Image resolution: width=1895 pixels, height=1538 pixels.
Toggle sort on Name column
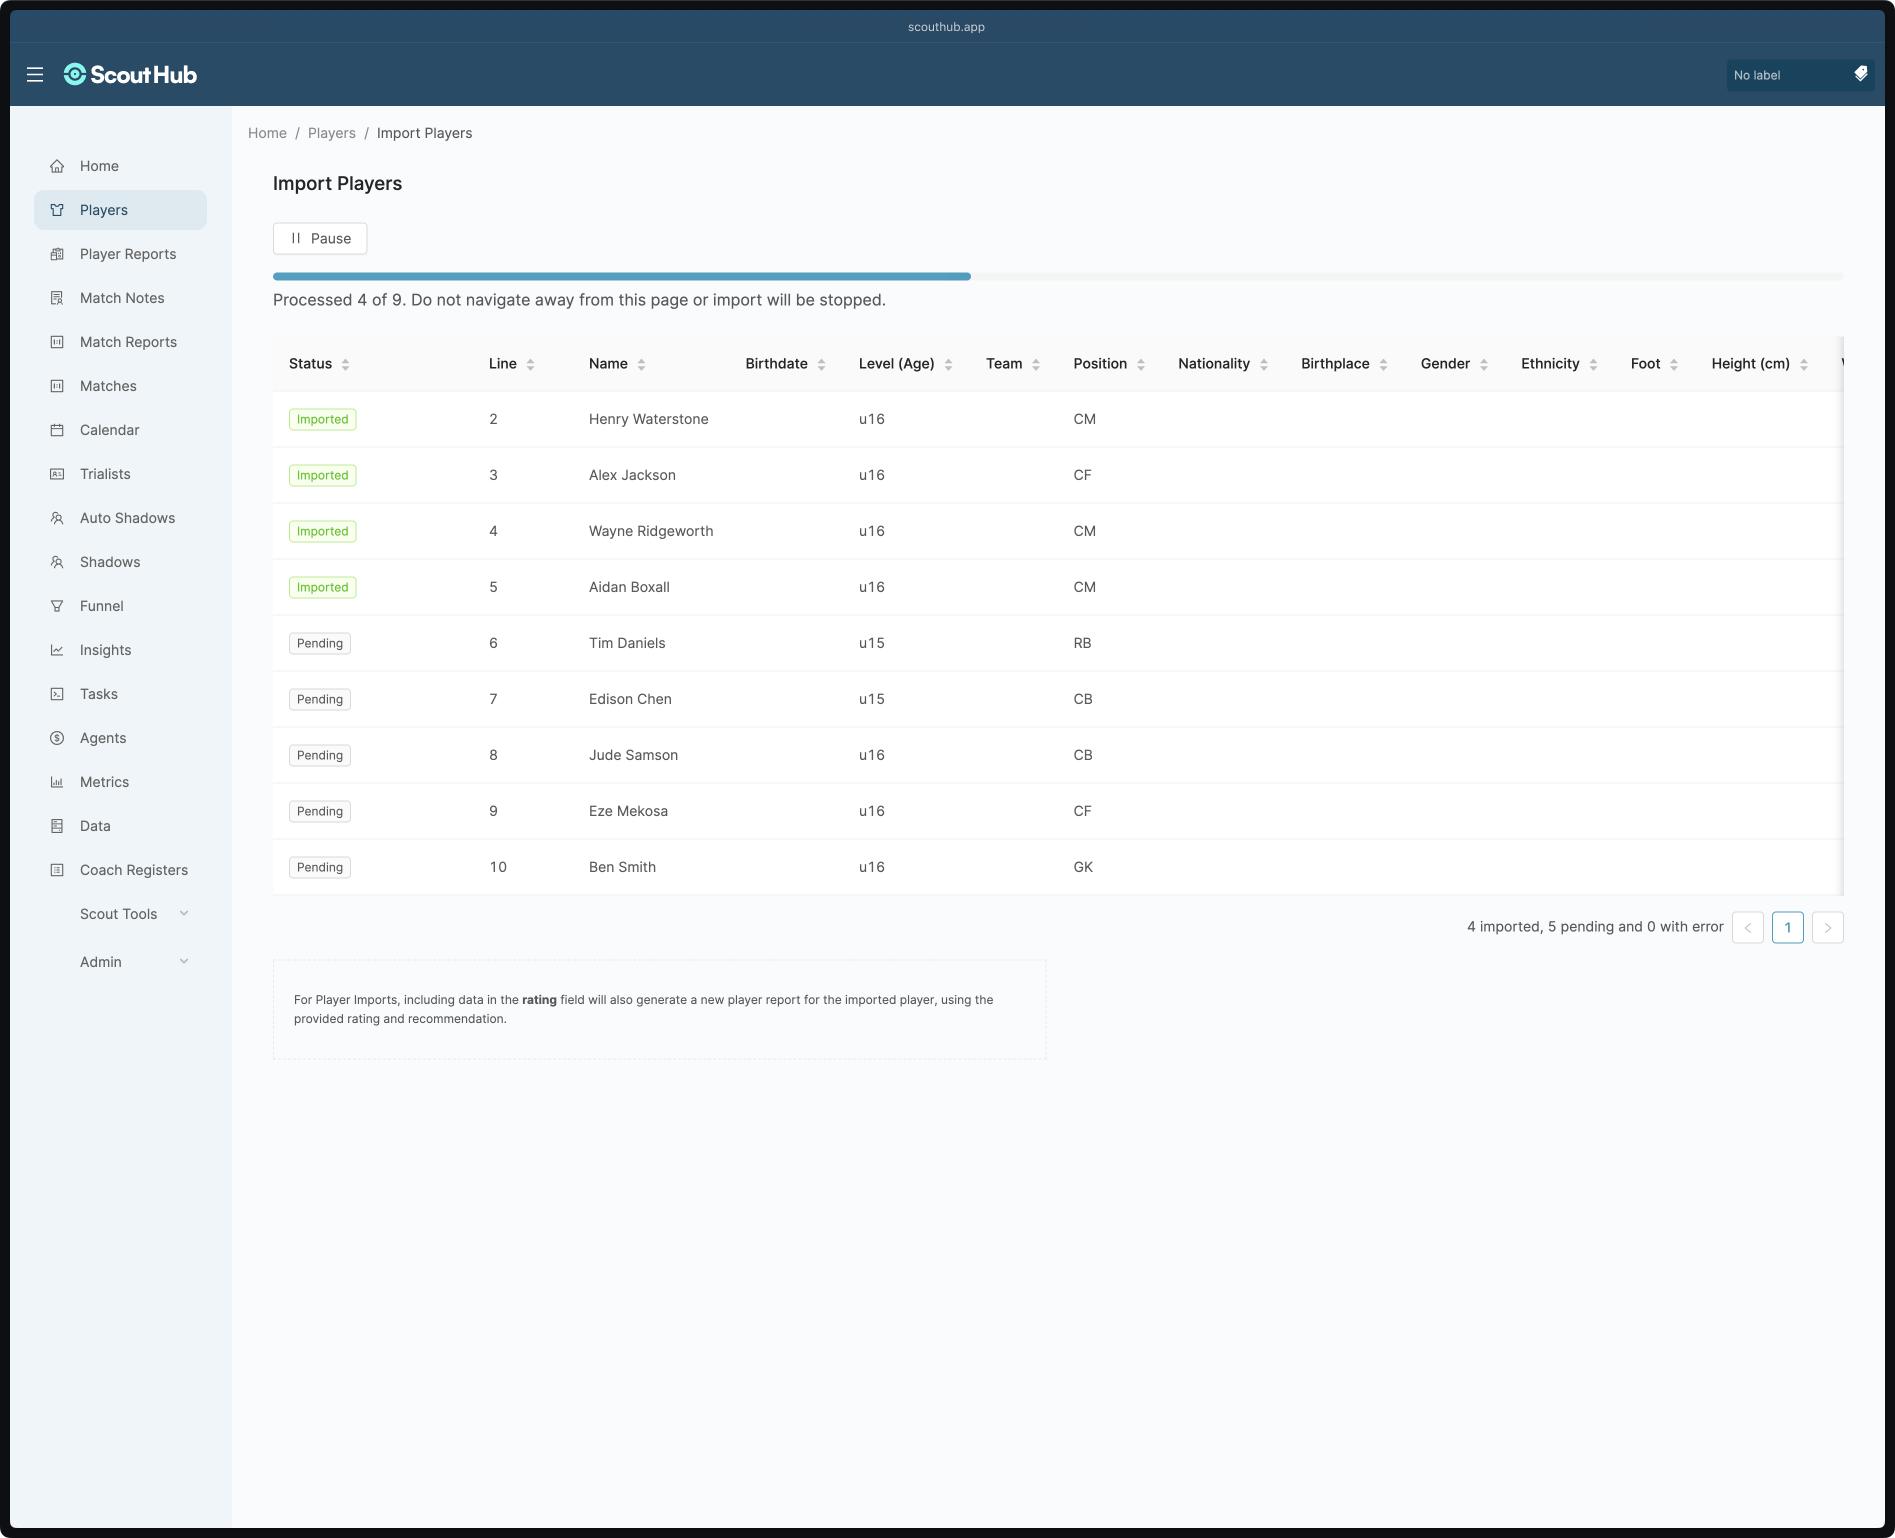point(641,364)
